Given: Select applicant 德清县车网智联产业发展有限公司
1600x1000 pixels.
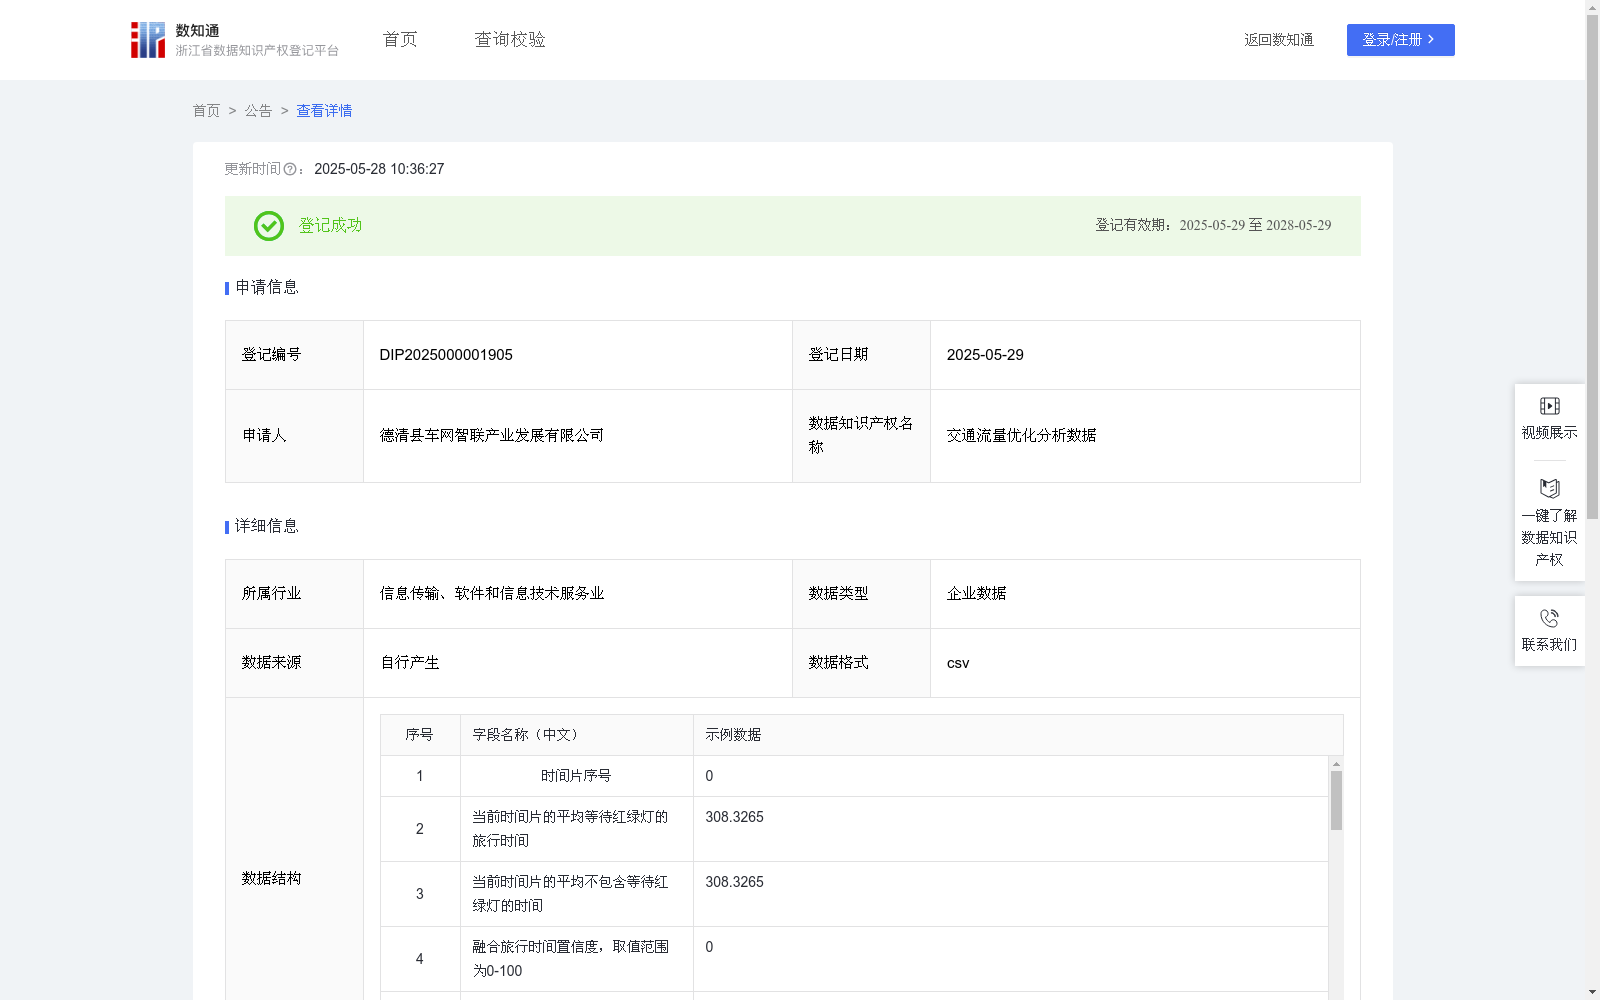Looking at the screenshot, I should 492,436.
